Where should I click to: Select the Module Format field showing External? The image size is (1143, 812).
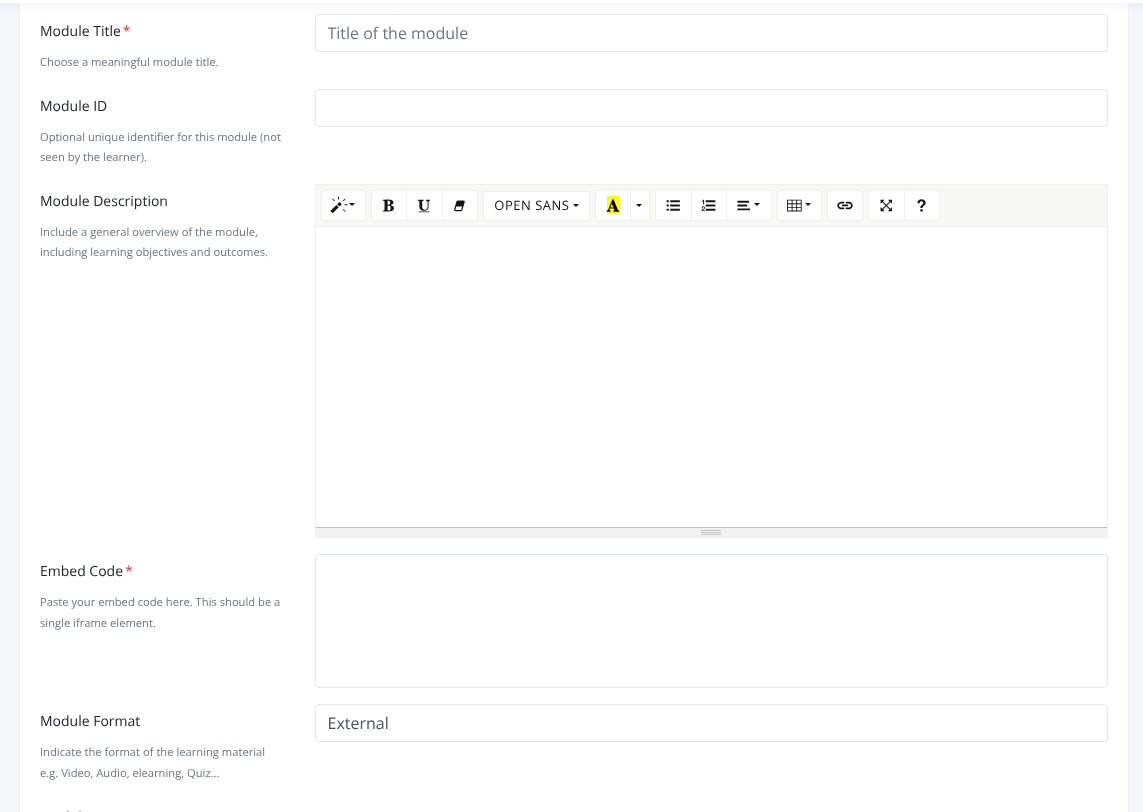(x=710, y=723)
